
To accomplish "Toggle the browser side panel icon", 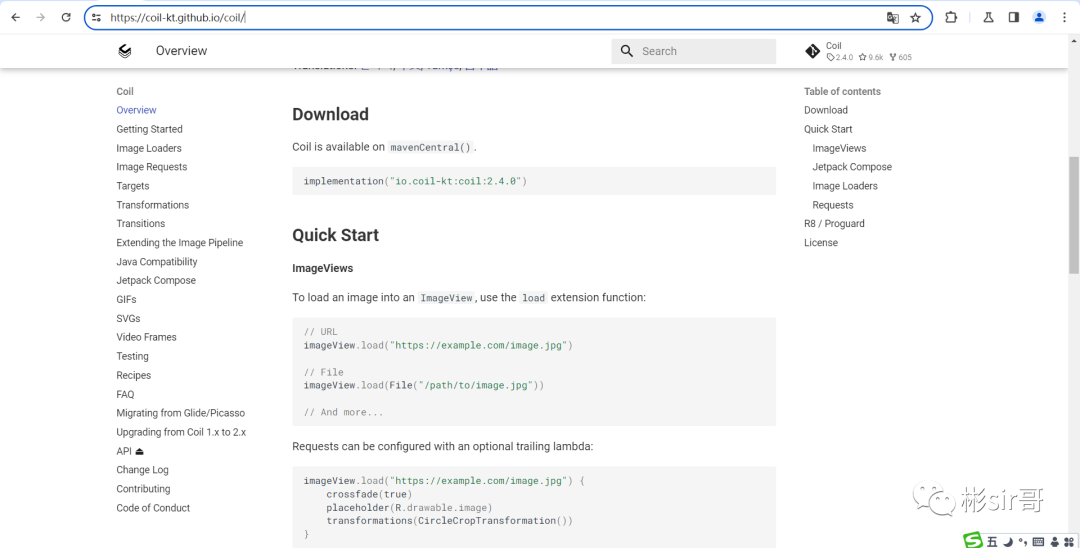I will click(1014, 18).
